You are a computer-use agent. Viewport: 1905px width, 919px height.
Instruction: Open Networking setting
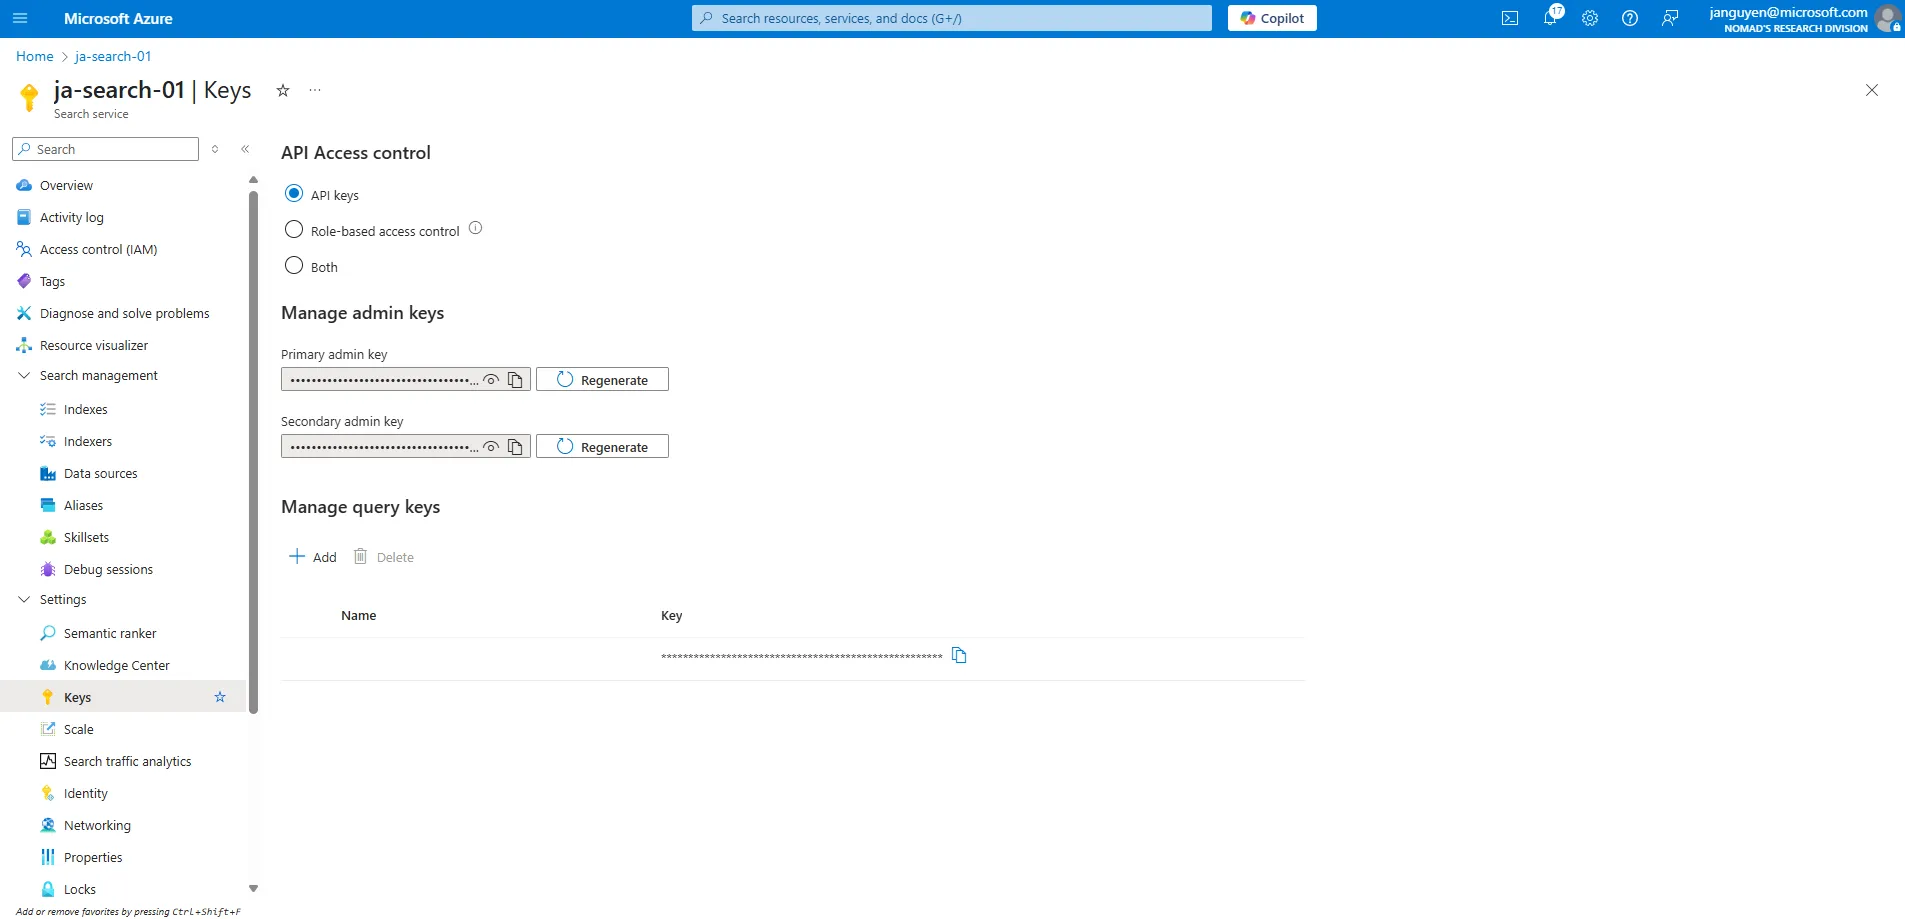97,825
